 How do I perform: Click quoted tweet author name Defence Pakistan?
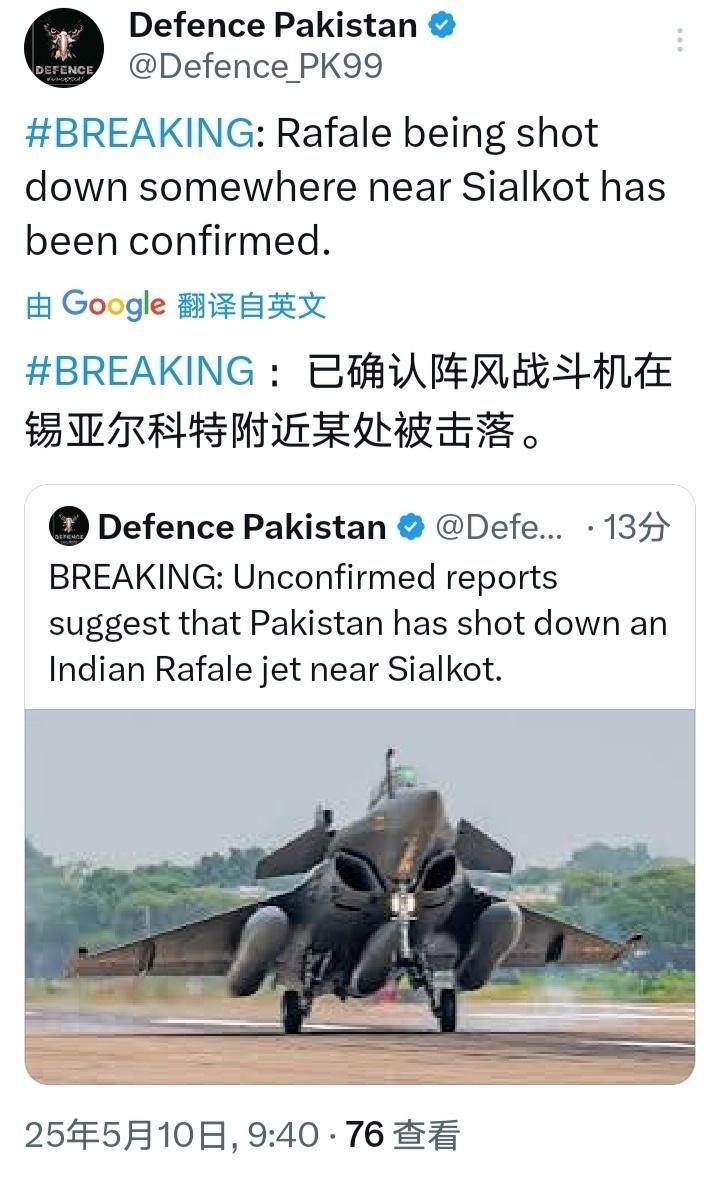click(242, 527)
